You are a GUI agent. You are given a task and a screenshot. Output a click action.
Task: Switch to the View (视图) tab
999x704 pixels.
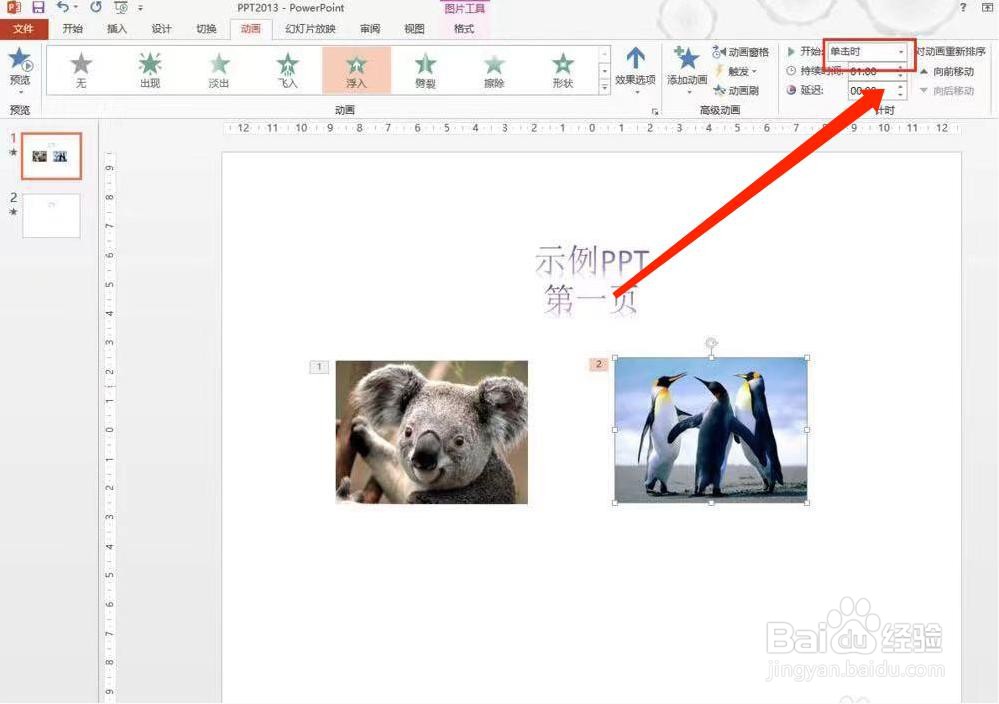coord(414,29)
